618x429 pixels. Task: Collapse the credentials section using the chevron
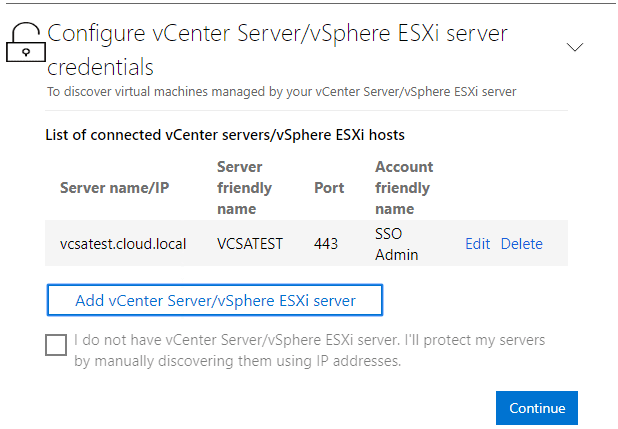(x=575, y=47)
